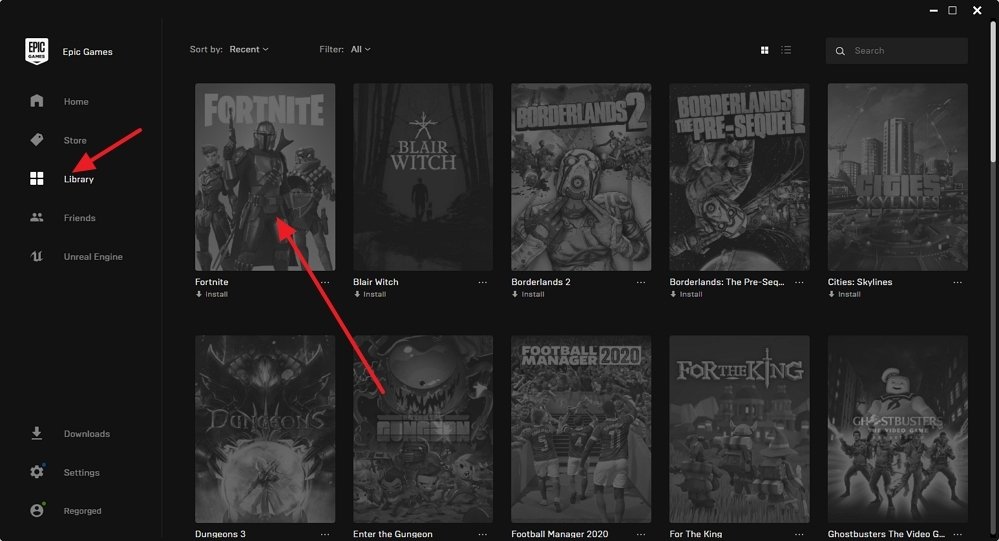Select the Cities Skylines cover art
This screenshot has width=999, height=541.
tap(898, 177)
